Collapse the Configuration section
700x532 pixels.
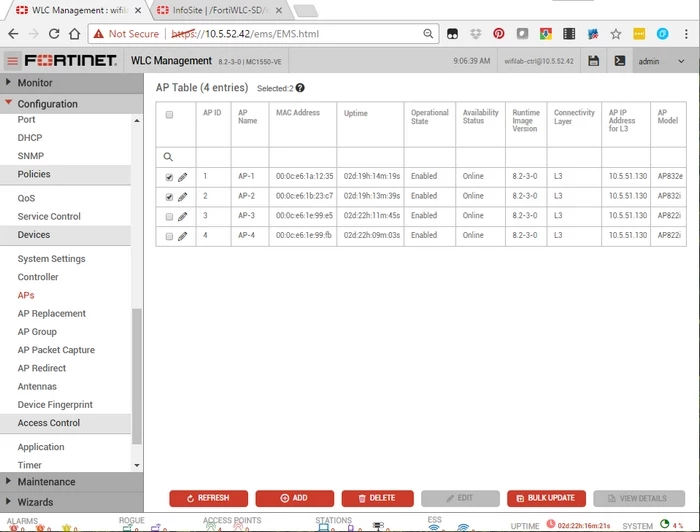[71, 104]
